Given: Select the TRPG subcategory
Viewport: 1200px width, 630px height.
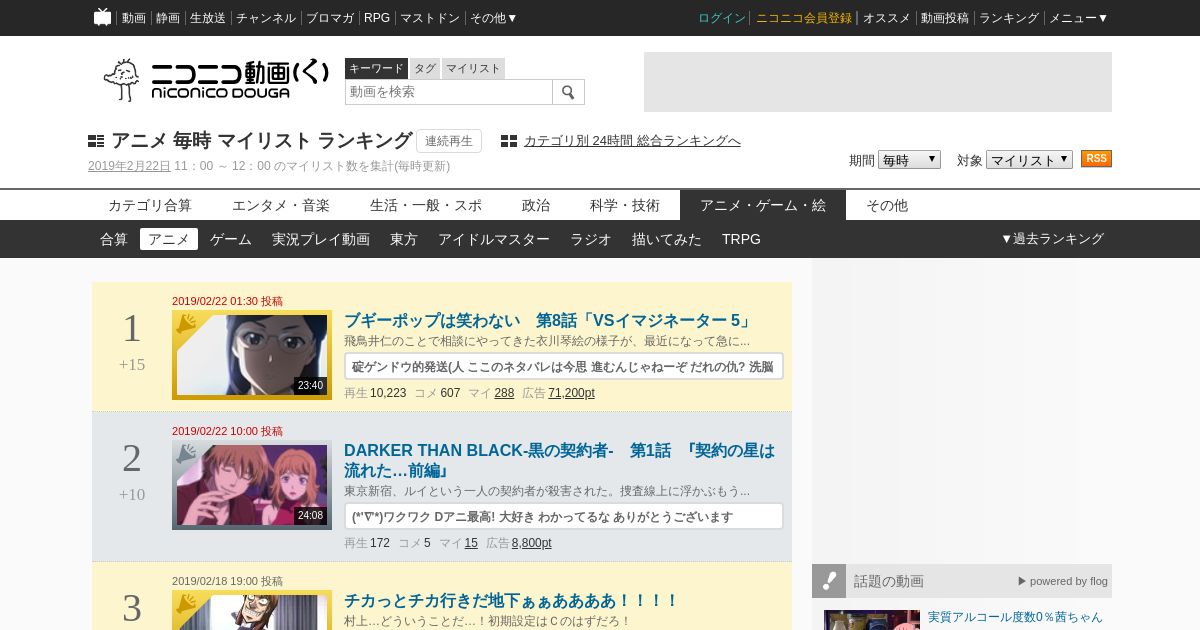Looking at the screenshot, I should click(741, 239).
